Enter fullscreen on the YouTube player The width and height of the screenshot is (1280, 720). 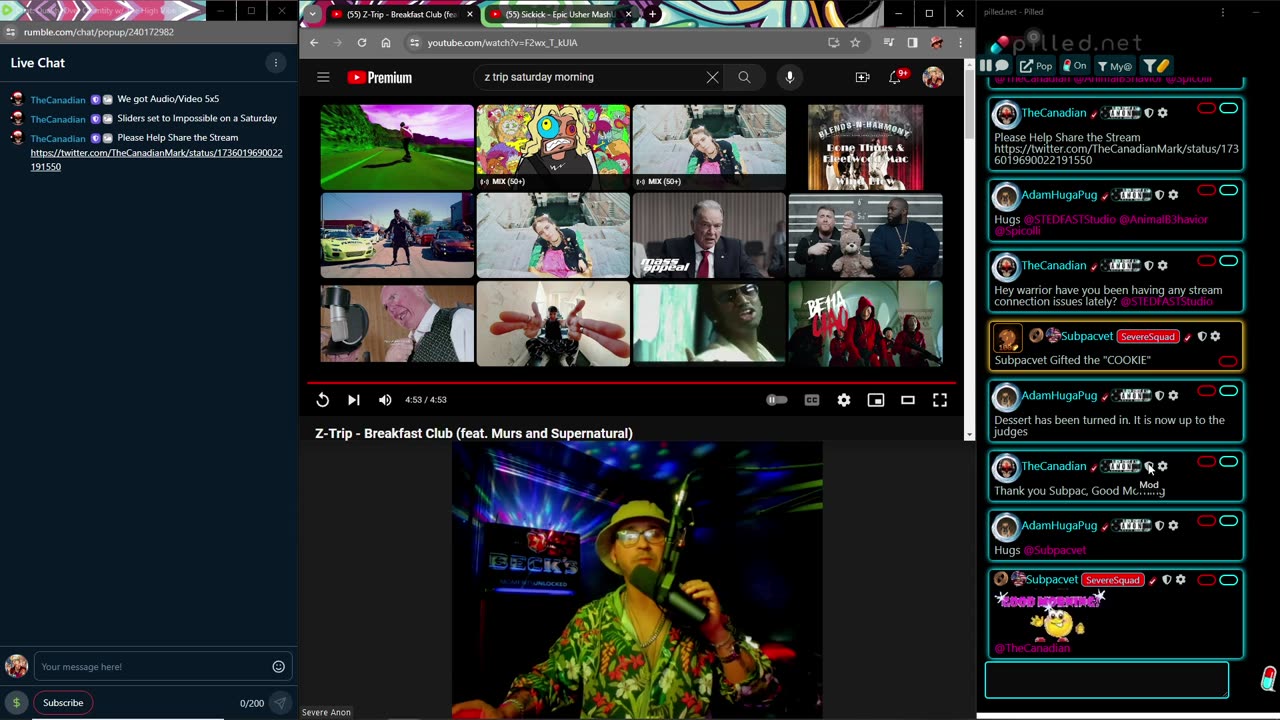pos(940,400)
